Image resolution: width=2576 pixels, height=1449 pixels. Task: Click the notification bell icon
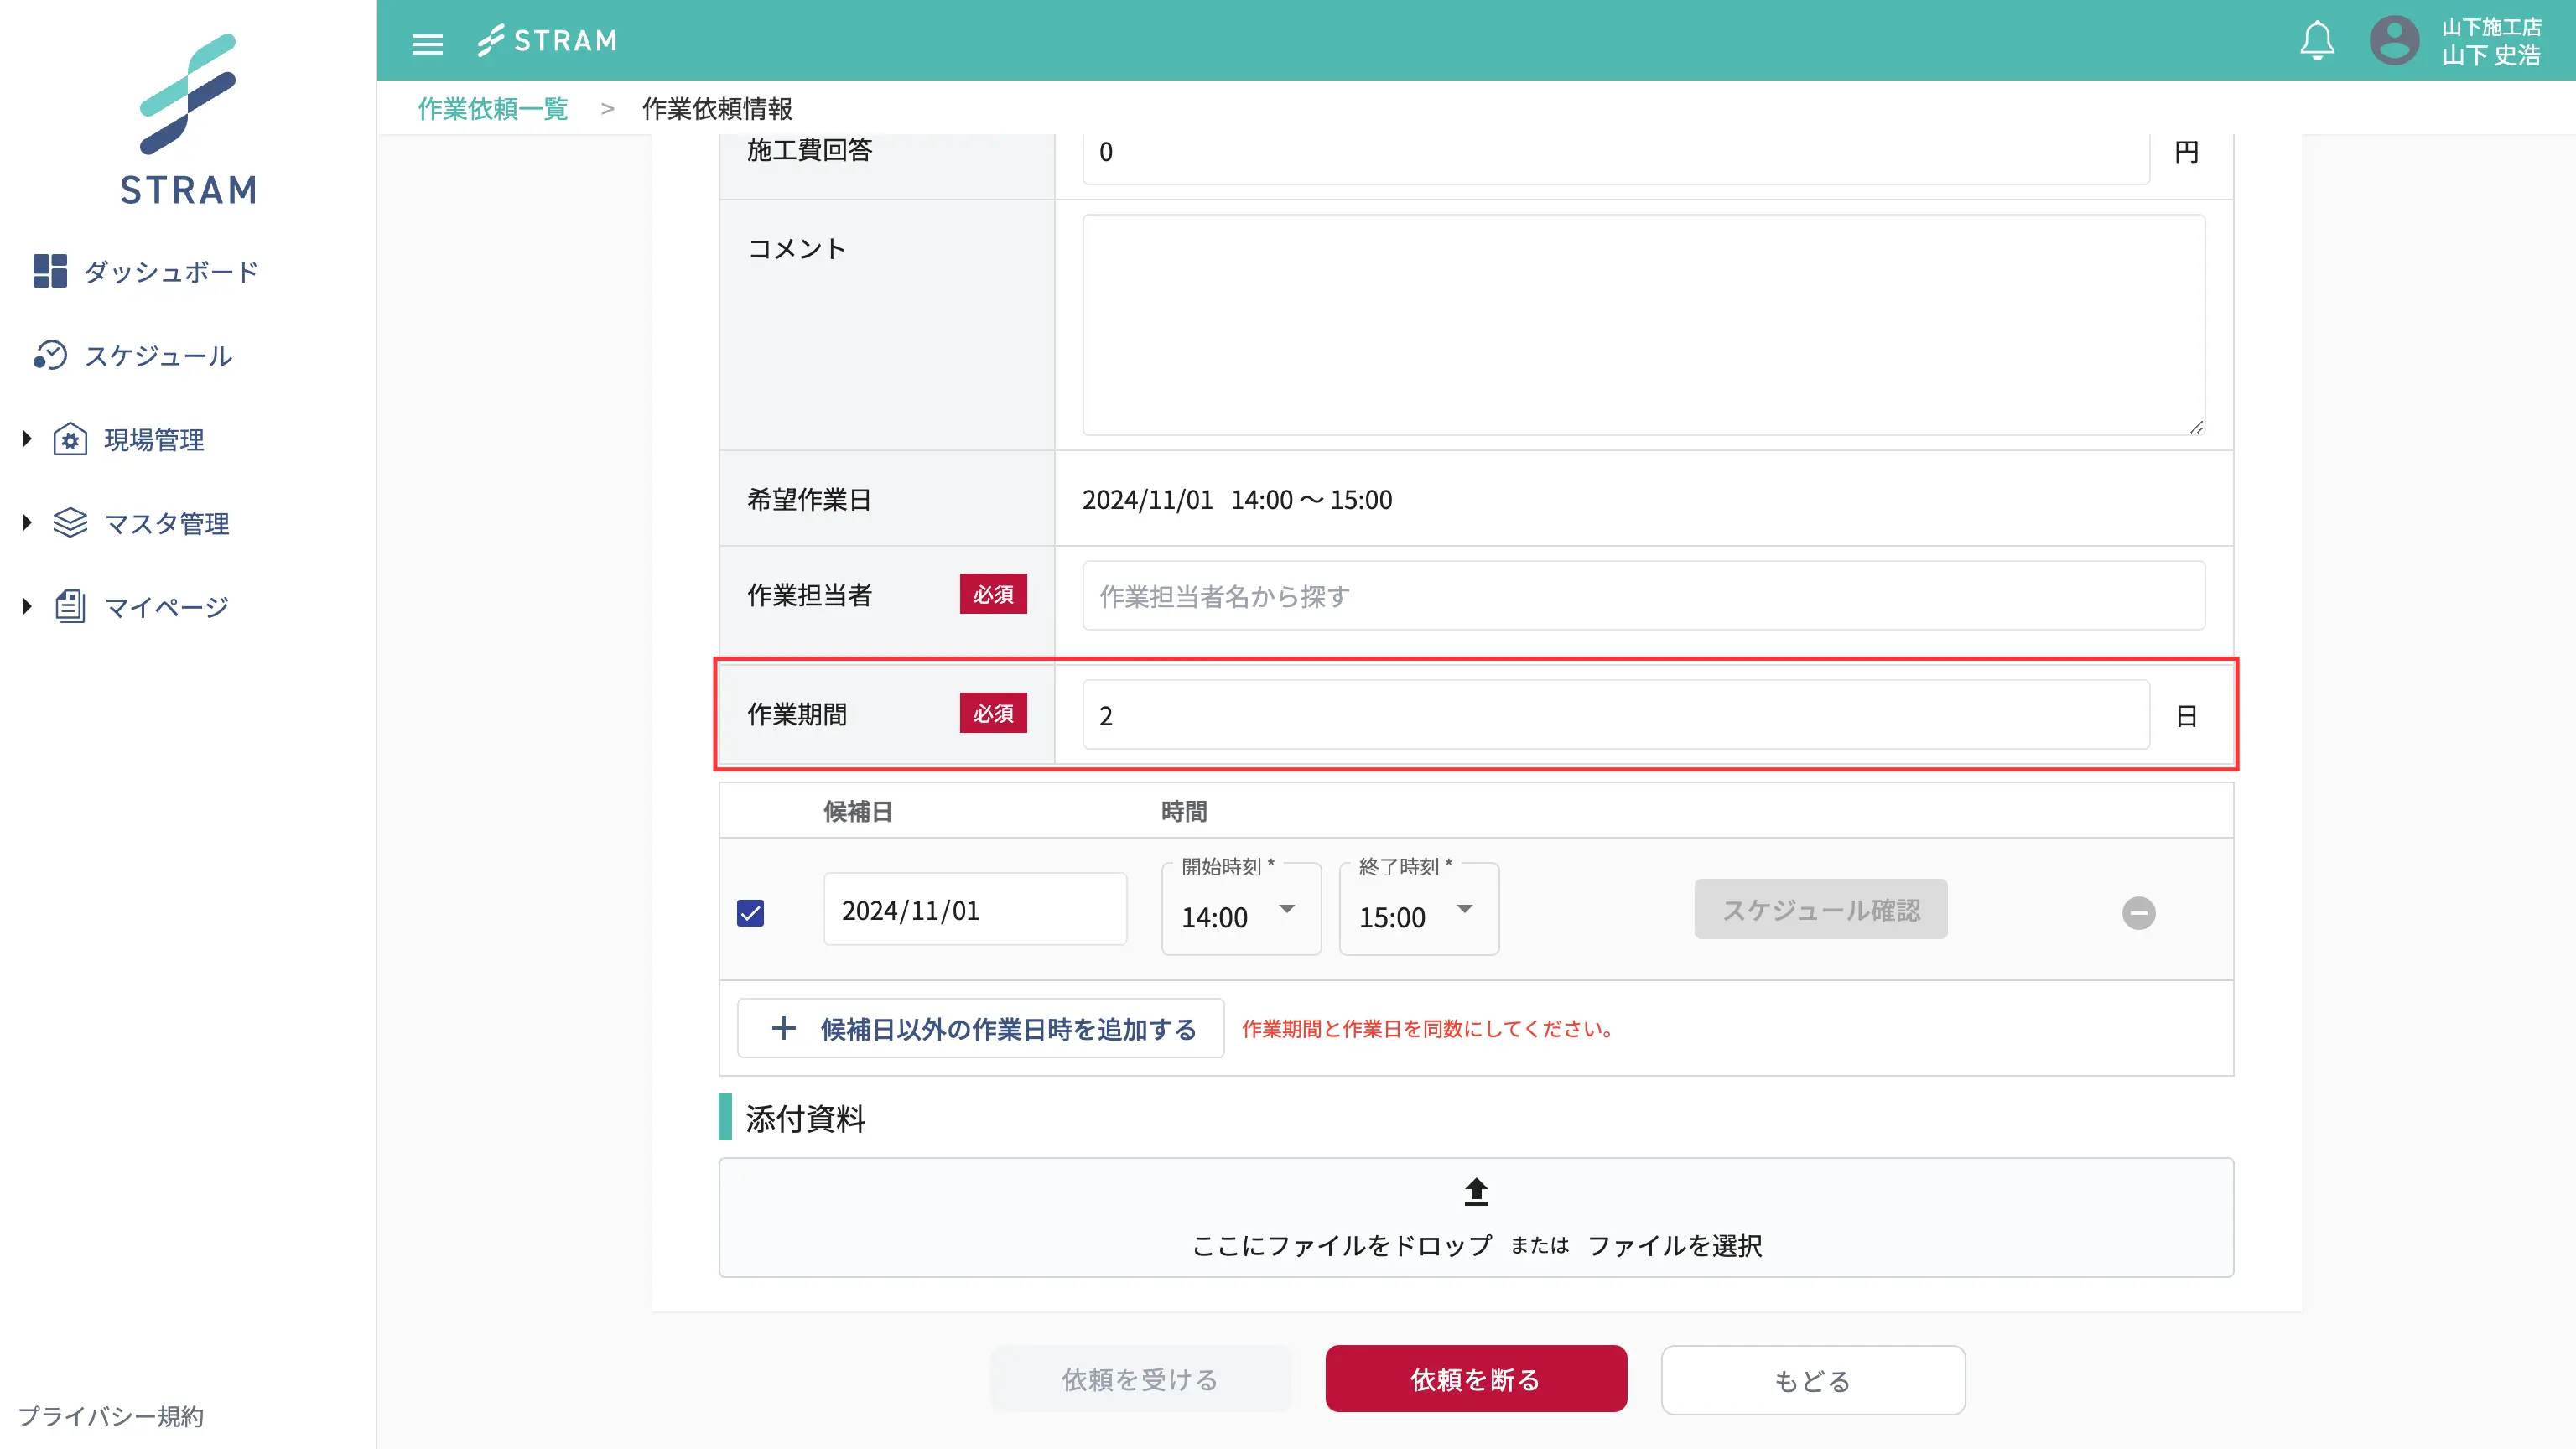coord(2316,41)
